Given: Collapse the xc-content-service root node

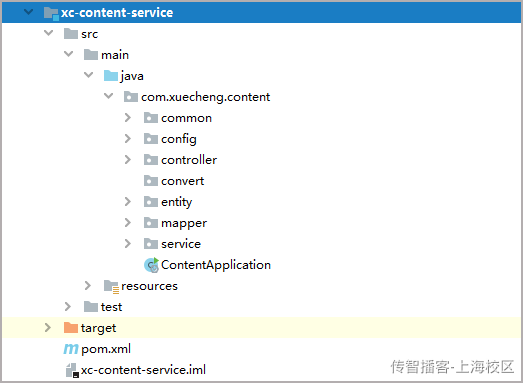Looking at the screenshot, I should 29,12.
